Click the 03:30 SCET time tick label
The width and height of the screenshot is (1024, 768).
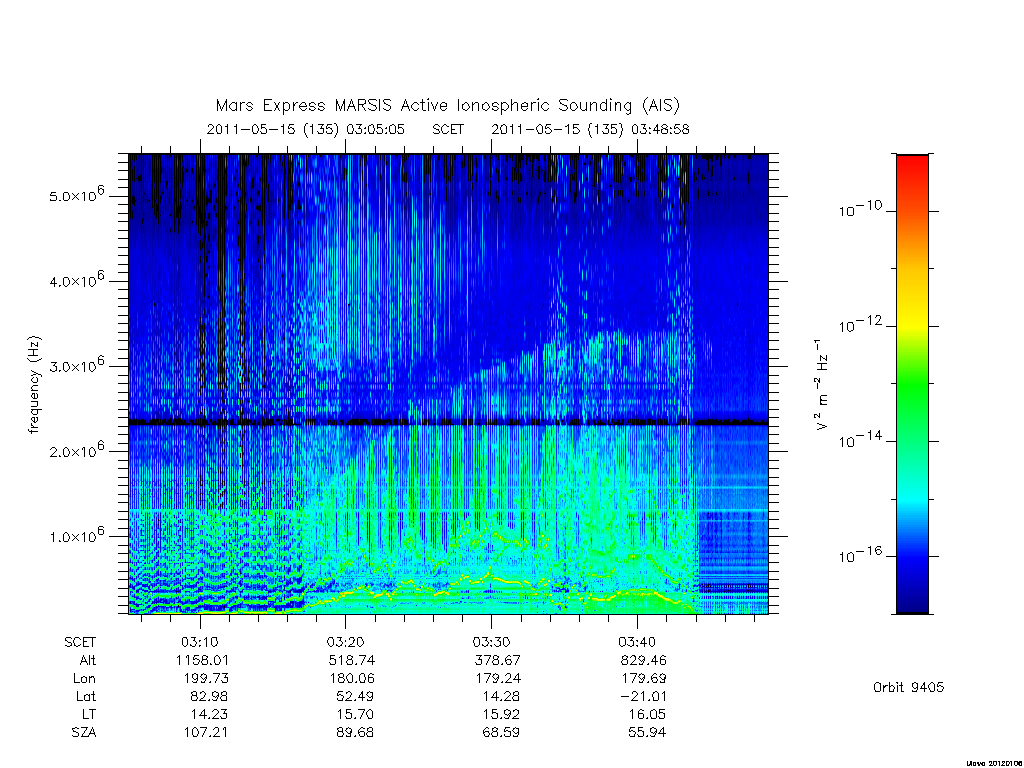(491, 642)
